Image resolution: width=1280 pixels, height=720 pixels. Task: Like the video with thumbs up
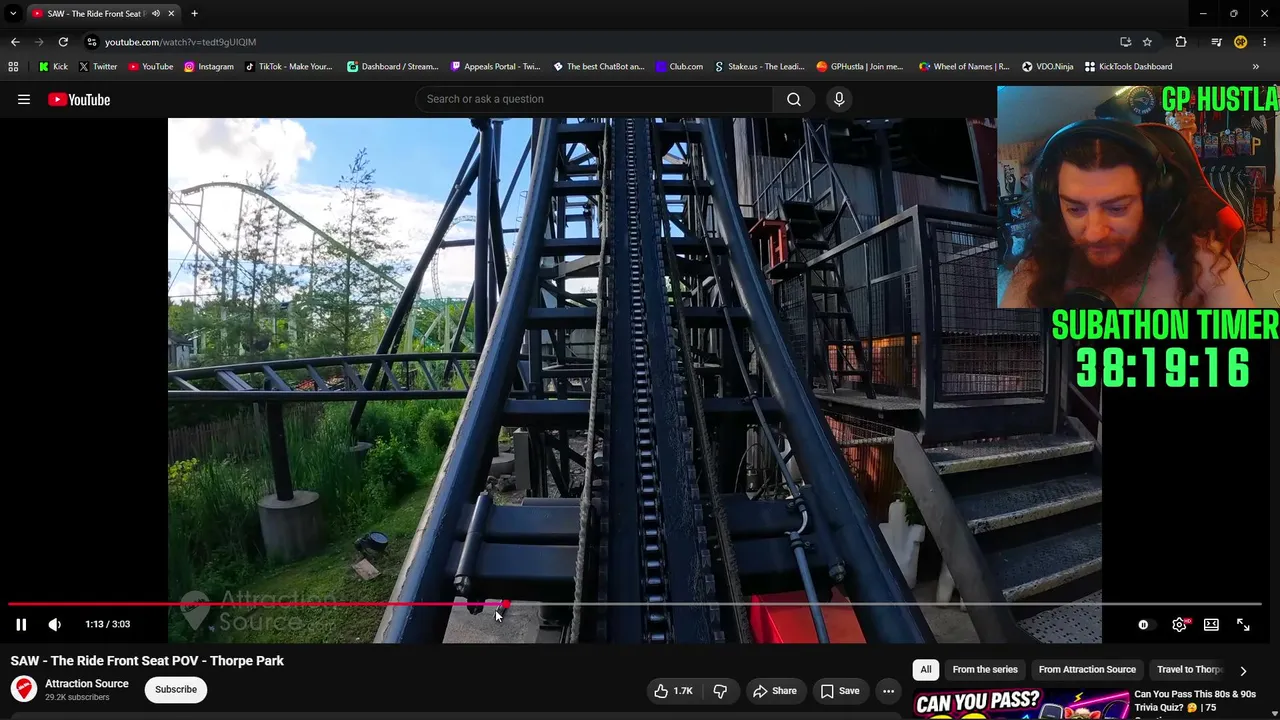[673, 690]
